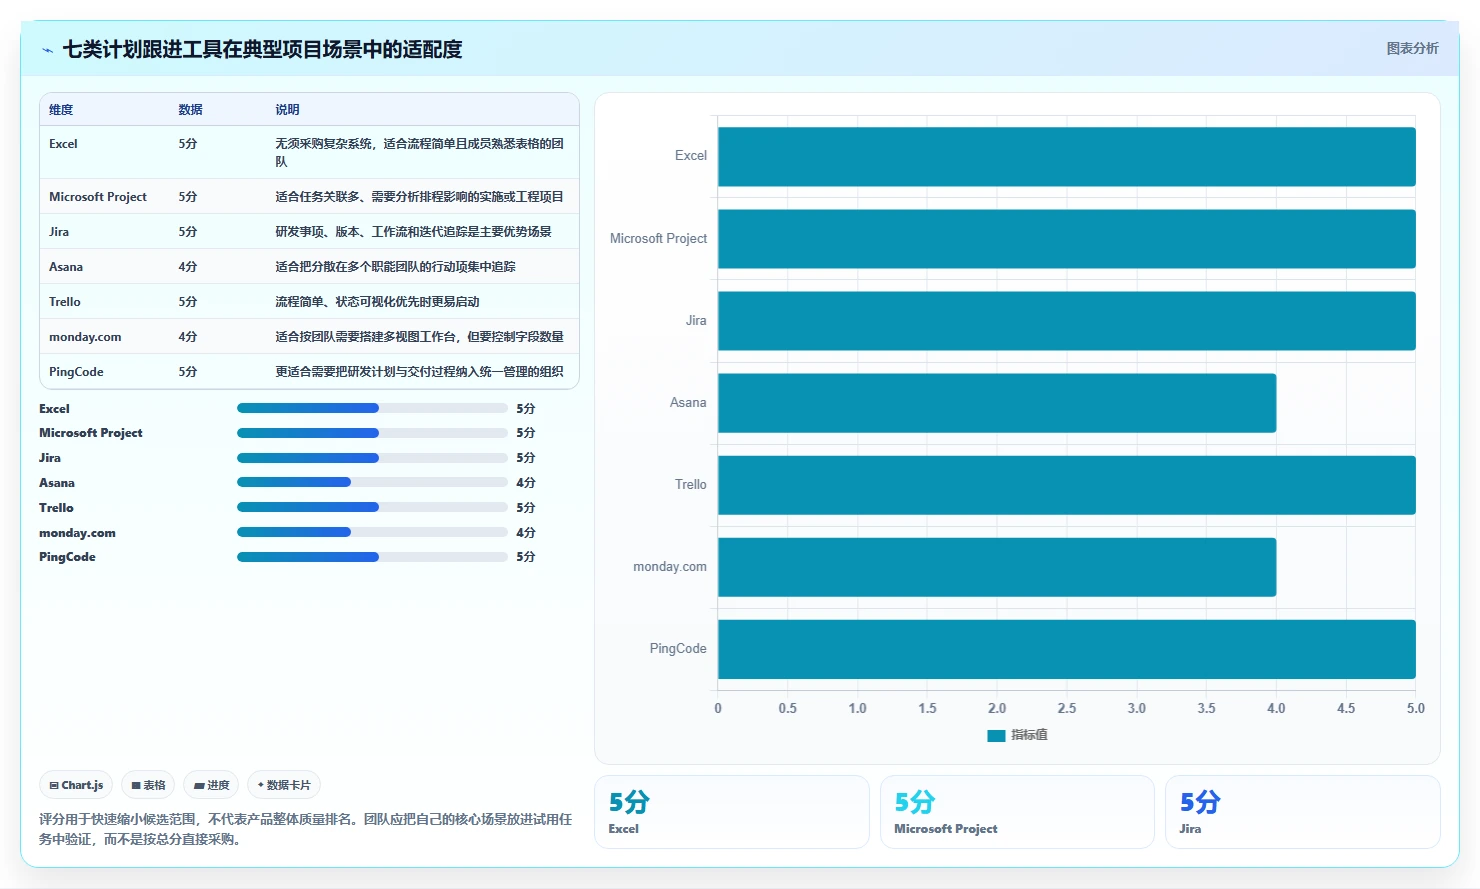Click Trello description 流程简单 cell

click(377, 302)
